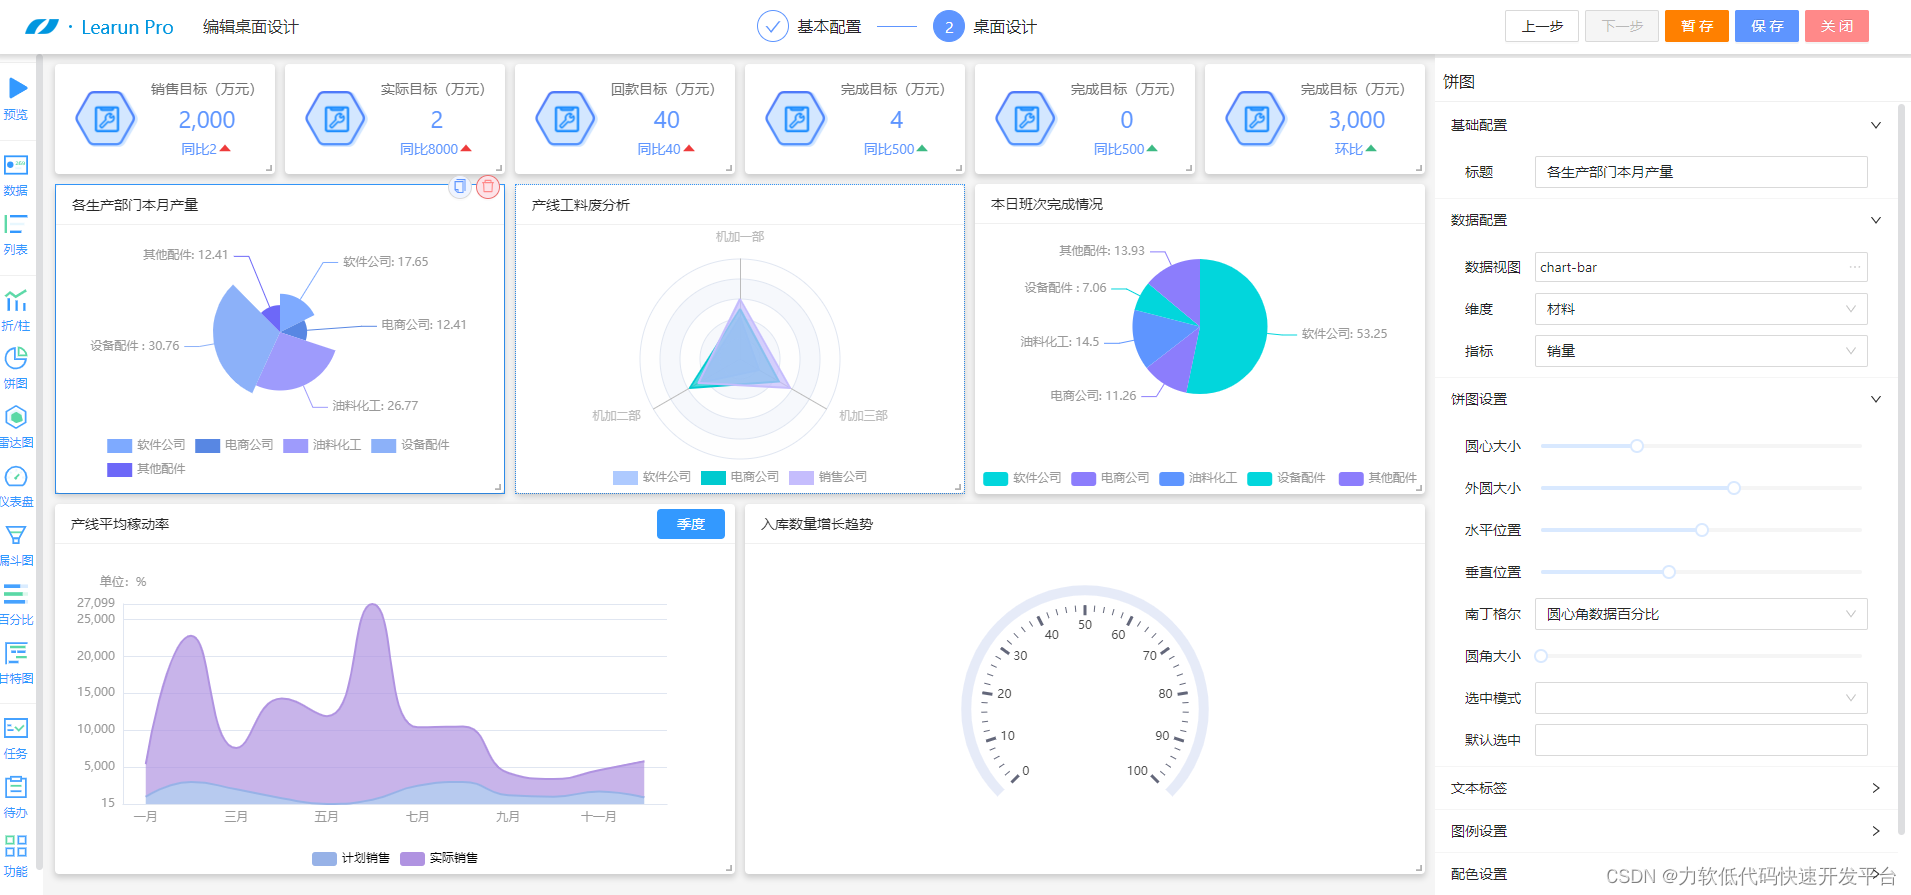The width and height of the screenshot is (1911, 895).
Task: Click the hexagon icon of 完成目标 card showing 3,000
Action: (x=1256, y=119)
